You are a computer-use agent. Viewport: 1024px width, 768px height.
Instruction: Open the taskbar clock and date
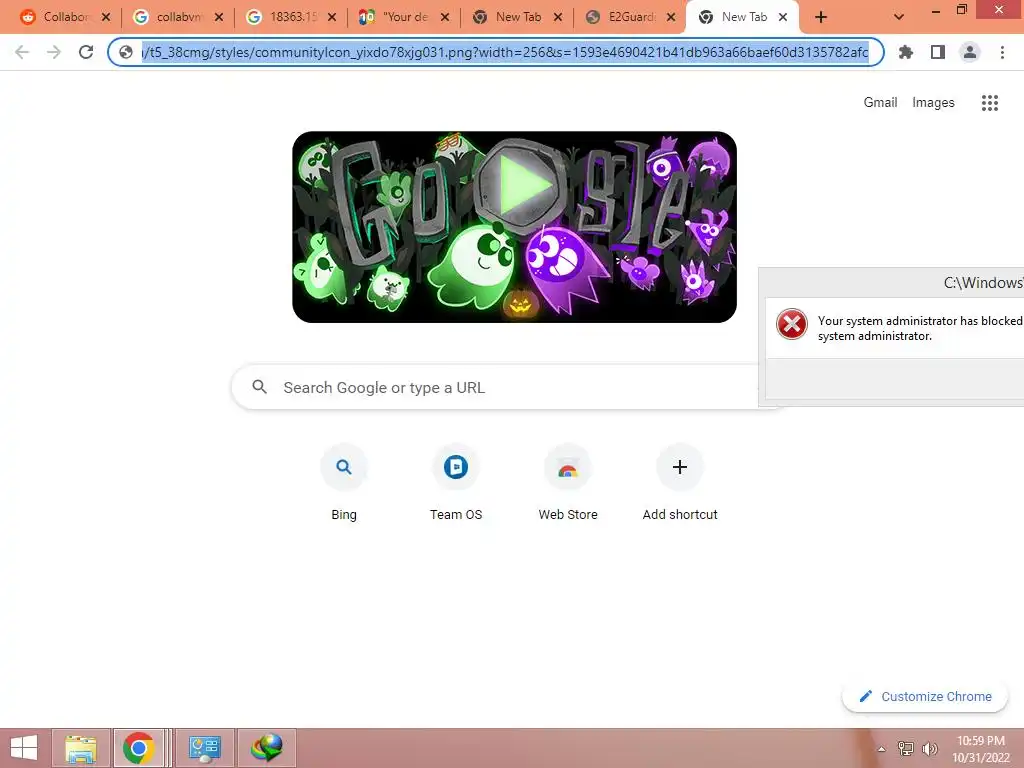click(981, 749)
